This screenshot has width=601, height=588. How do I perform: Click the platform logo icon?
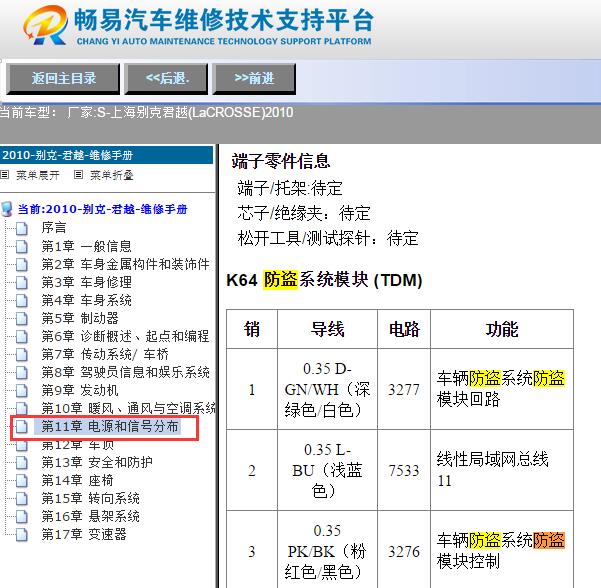tap(45, 25)
